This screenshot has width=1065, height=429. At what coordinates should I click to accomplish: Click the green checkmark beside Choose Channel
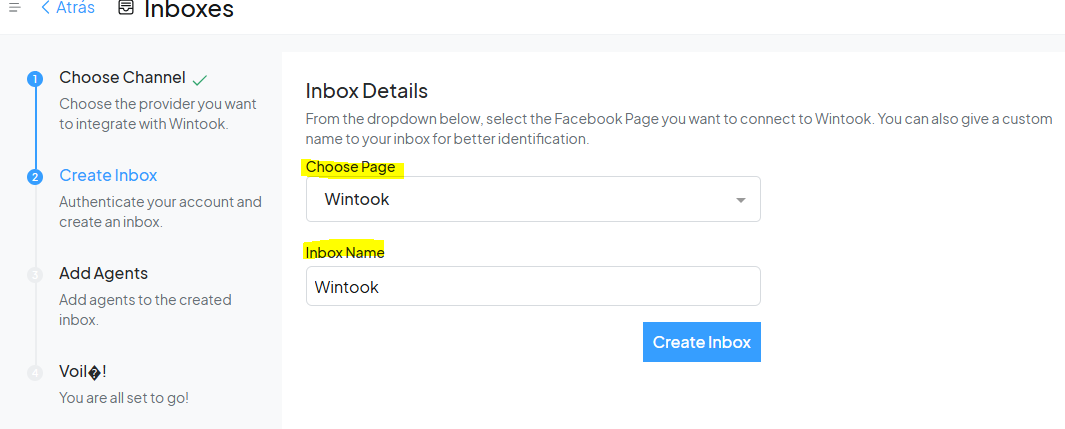point(199,80)
